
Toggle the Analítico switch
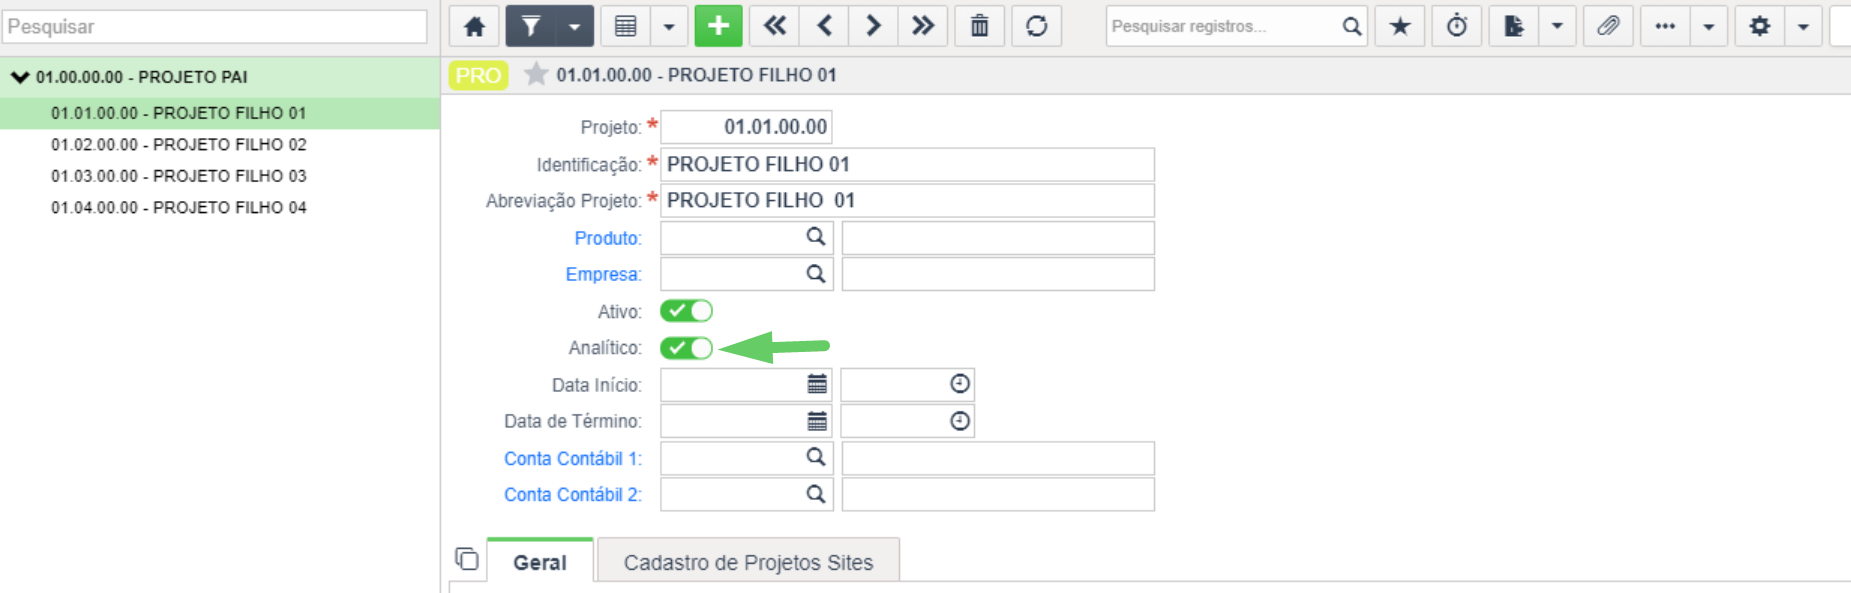686,348
